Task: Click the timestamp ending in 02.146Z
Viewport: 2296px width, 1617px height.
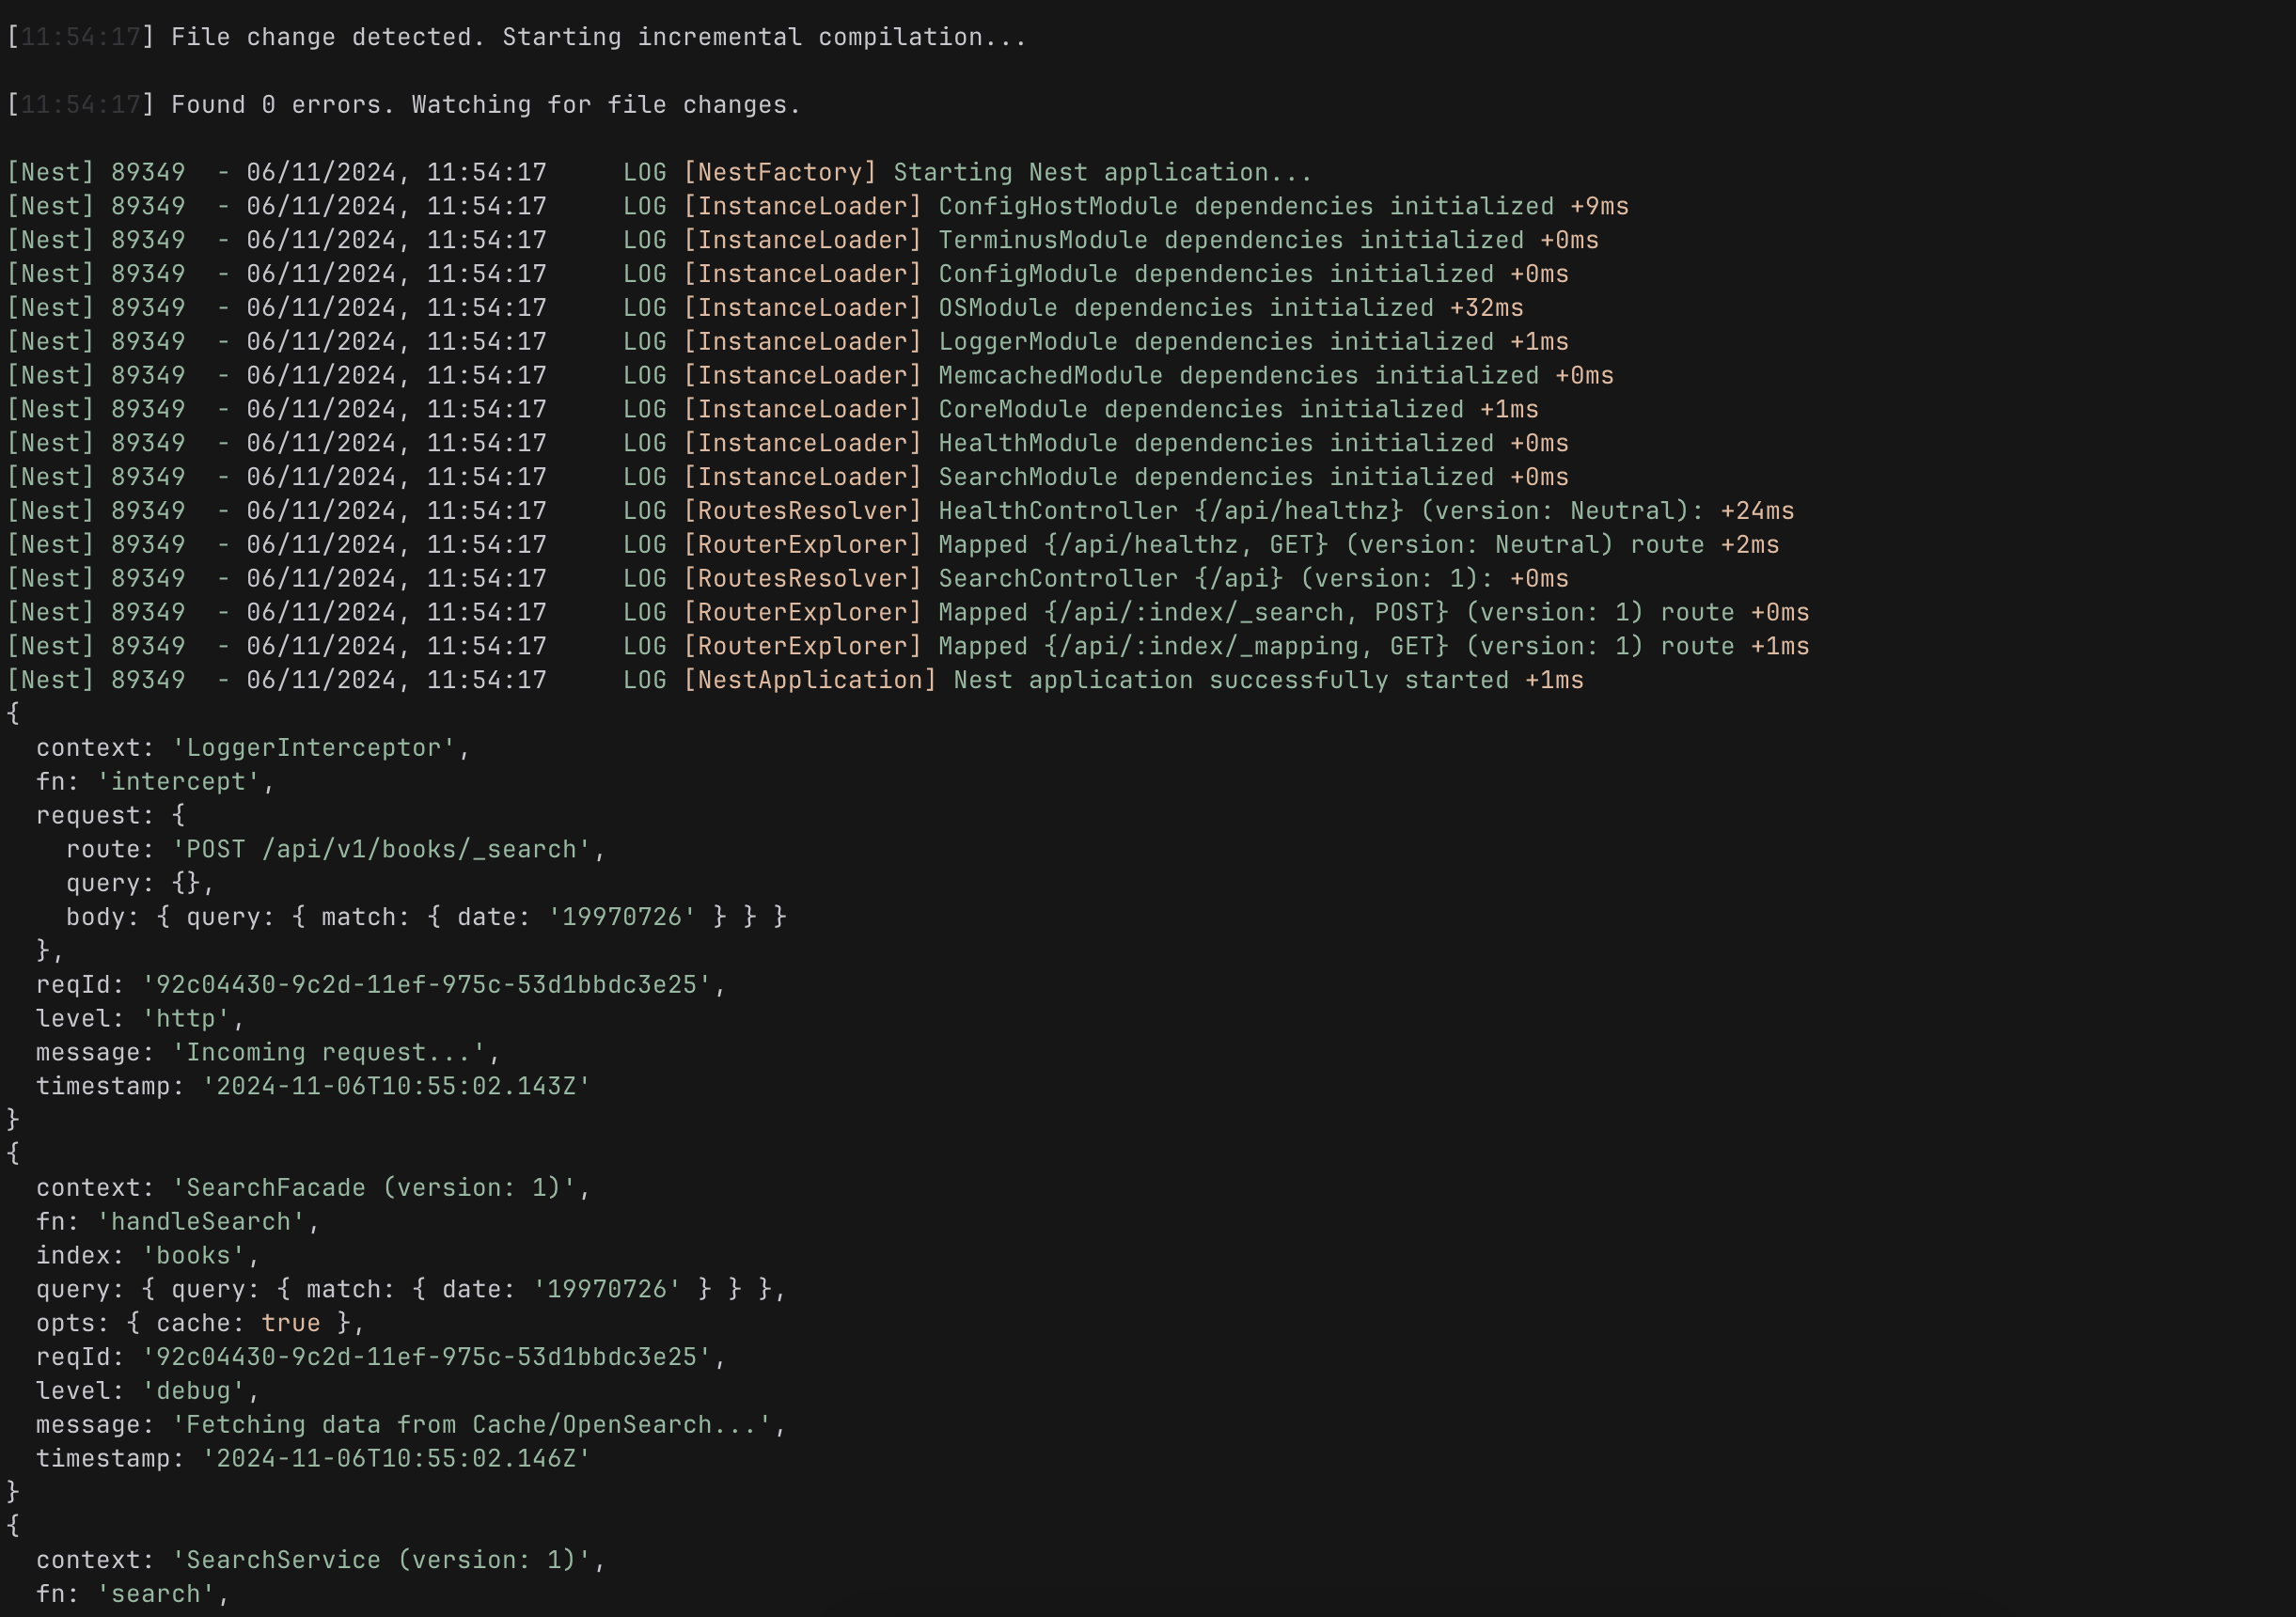Action: (x=313, y=1459)
